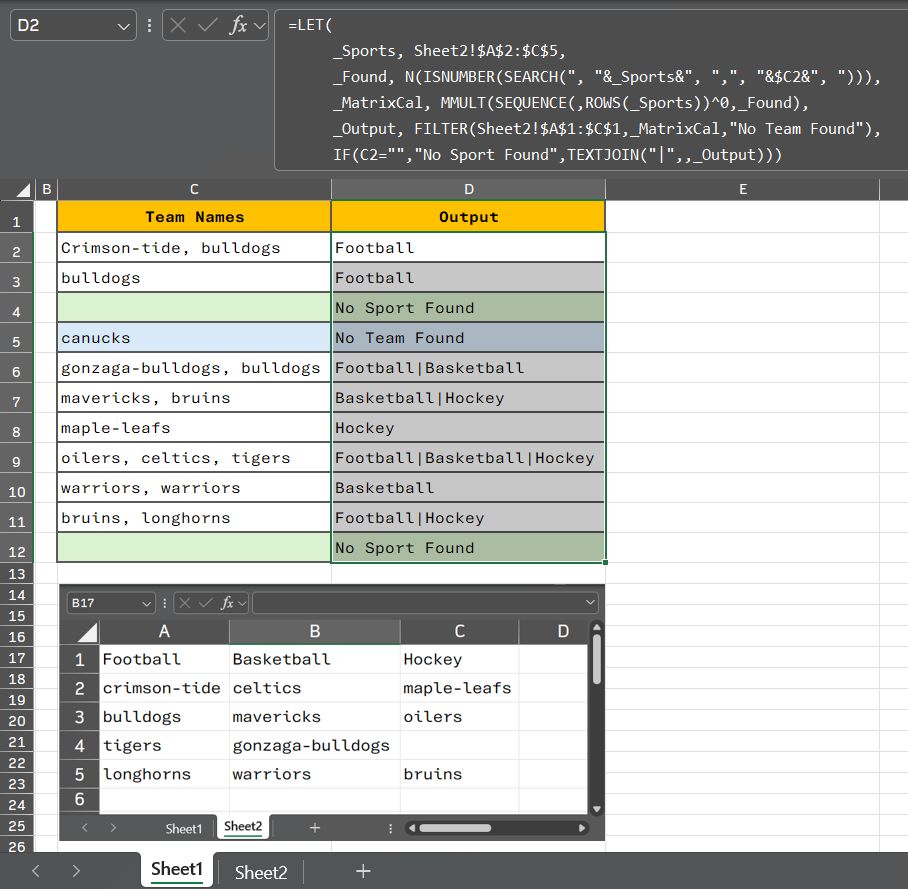Click the three-dot handle beside the Name Box

click(x=149, y=25)
